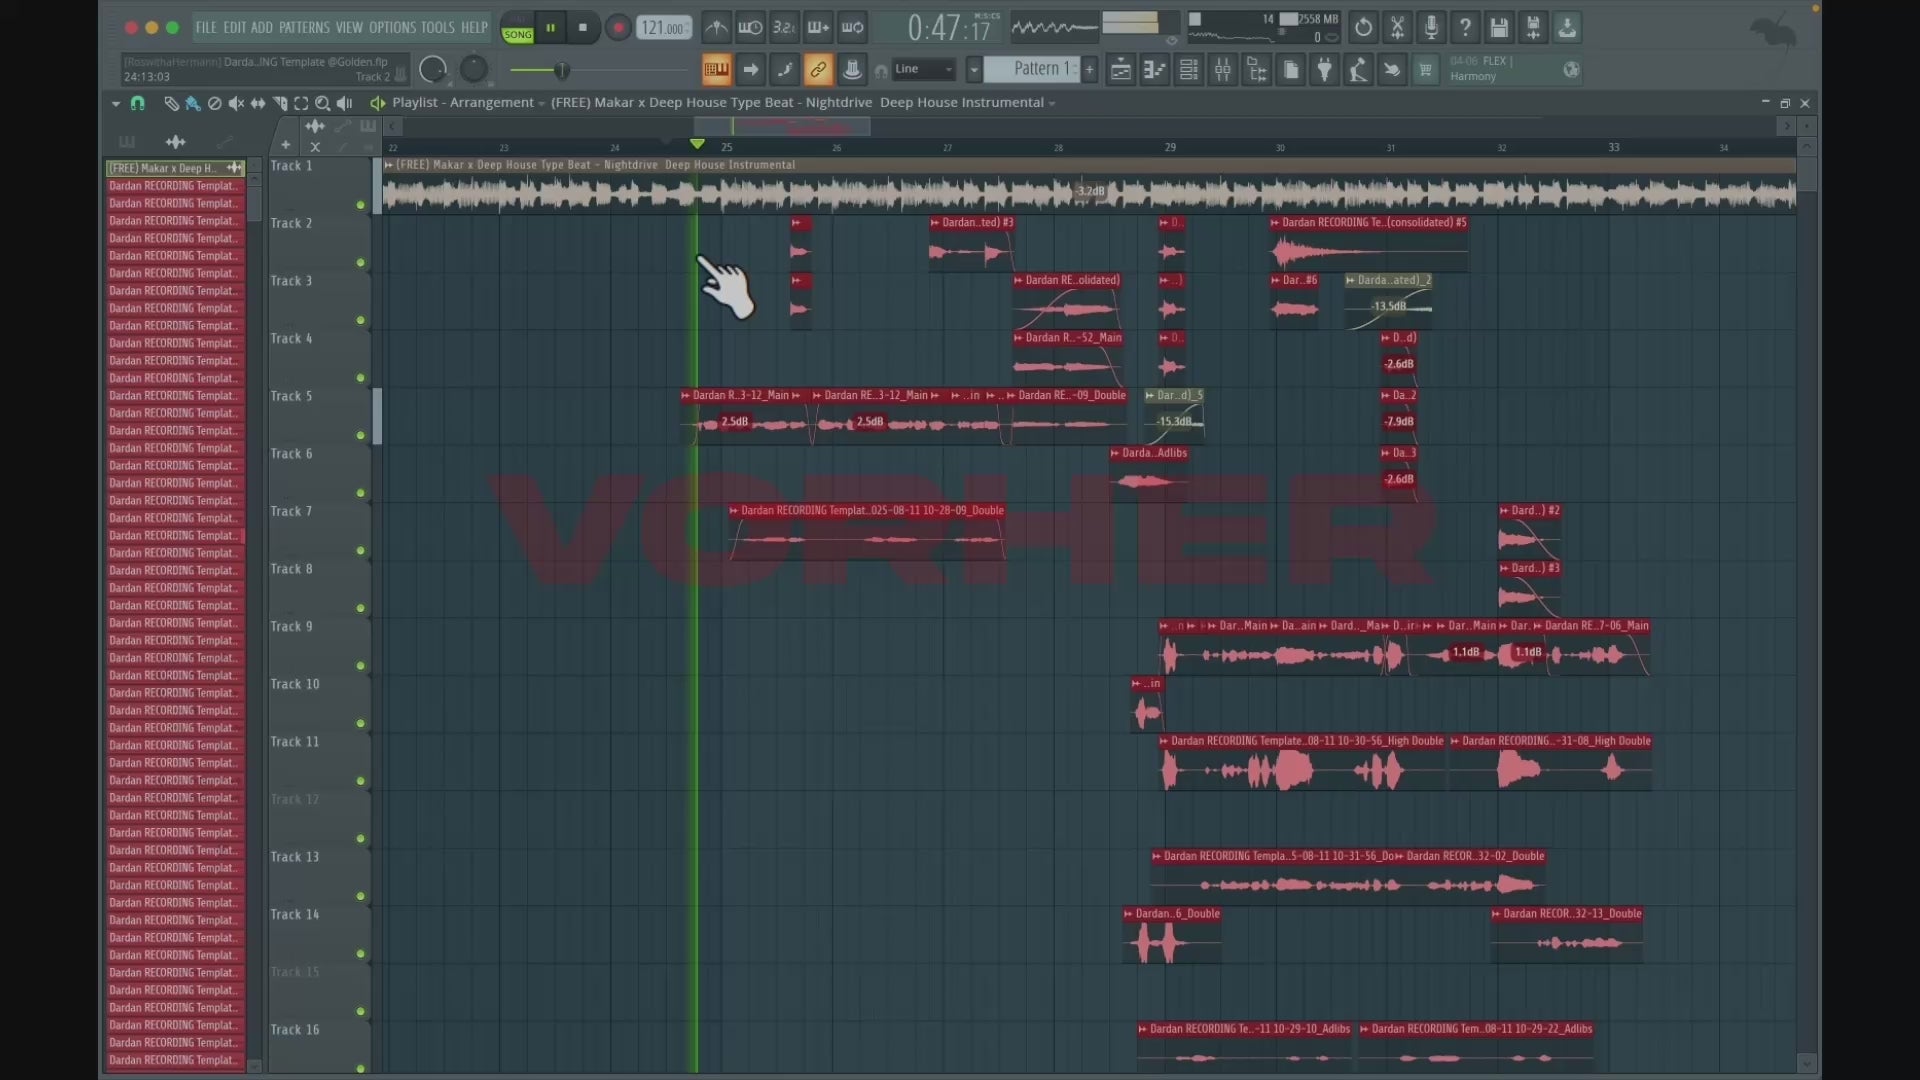Open the help question mark icon
Image resolution: width=1920 pixels, height=1080 pixels.
point(1465,28)
